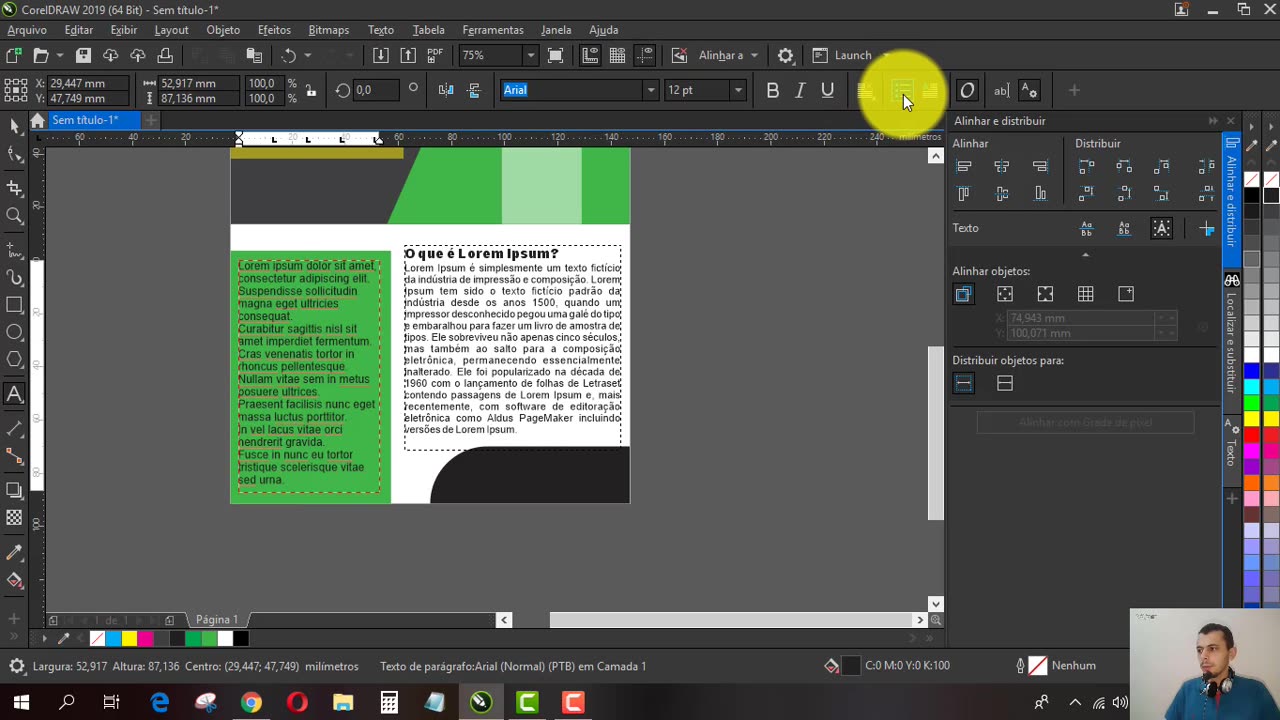The height and width of the screenshot is (720, 1280).
Task: Click the New document icon
Action: [14, 56]
